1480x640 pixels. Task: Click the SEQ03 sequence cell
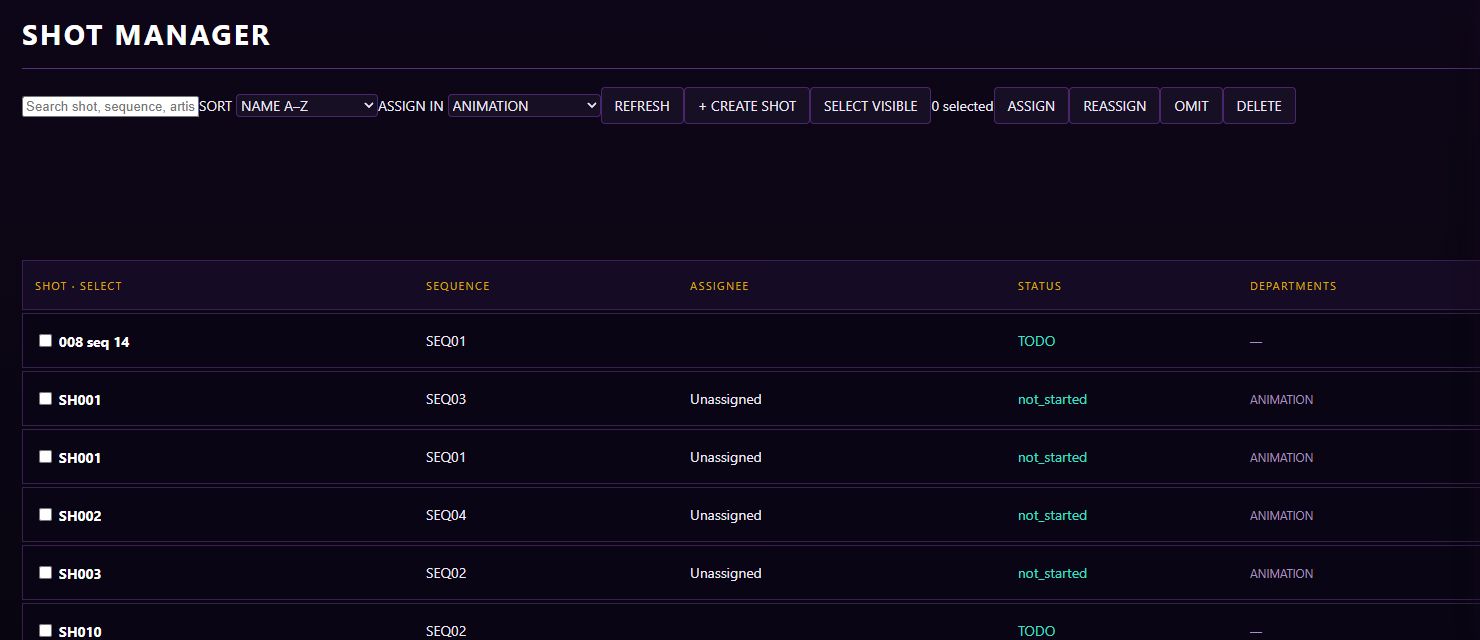[x=446, y=399]
